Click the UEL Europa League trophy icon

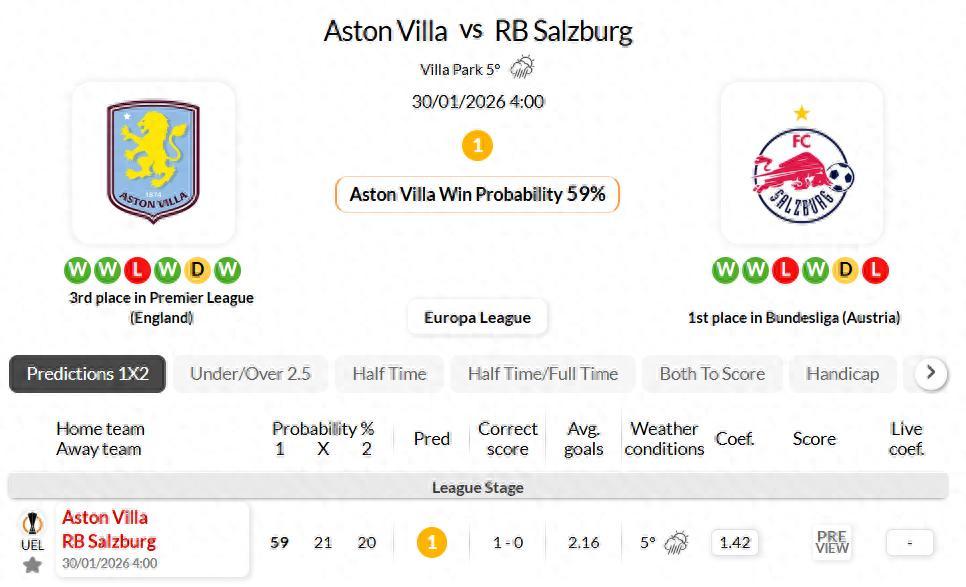click(32, 524)
